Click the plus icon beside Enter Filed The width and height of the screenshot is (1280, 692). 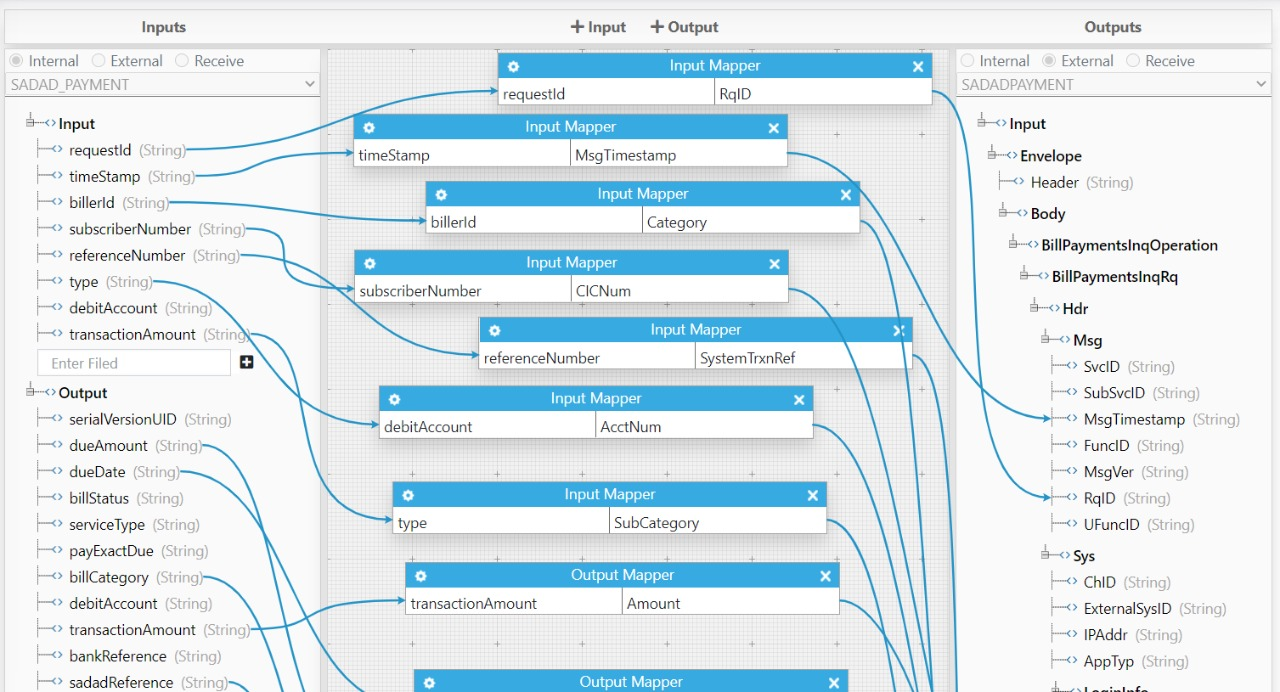point(247,362)
